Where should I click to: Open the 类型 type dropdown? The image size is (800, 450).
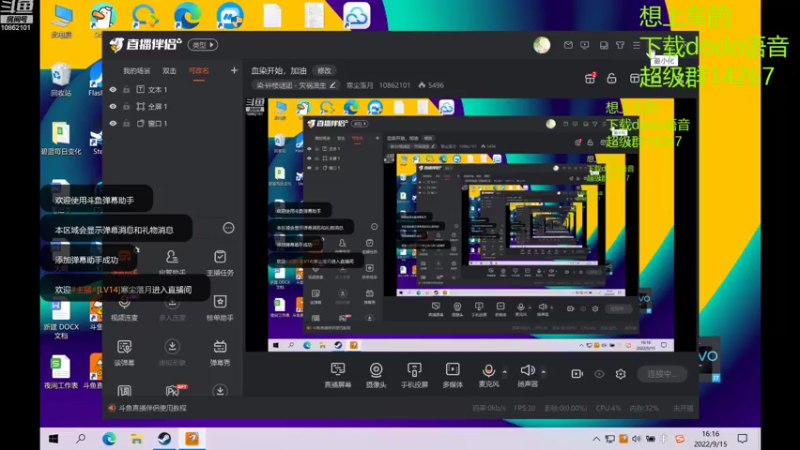pyautogui.click(x=203, y=45)
